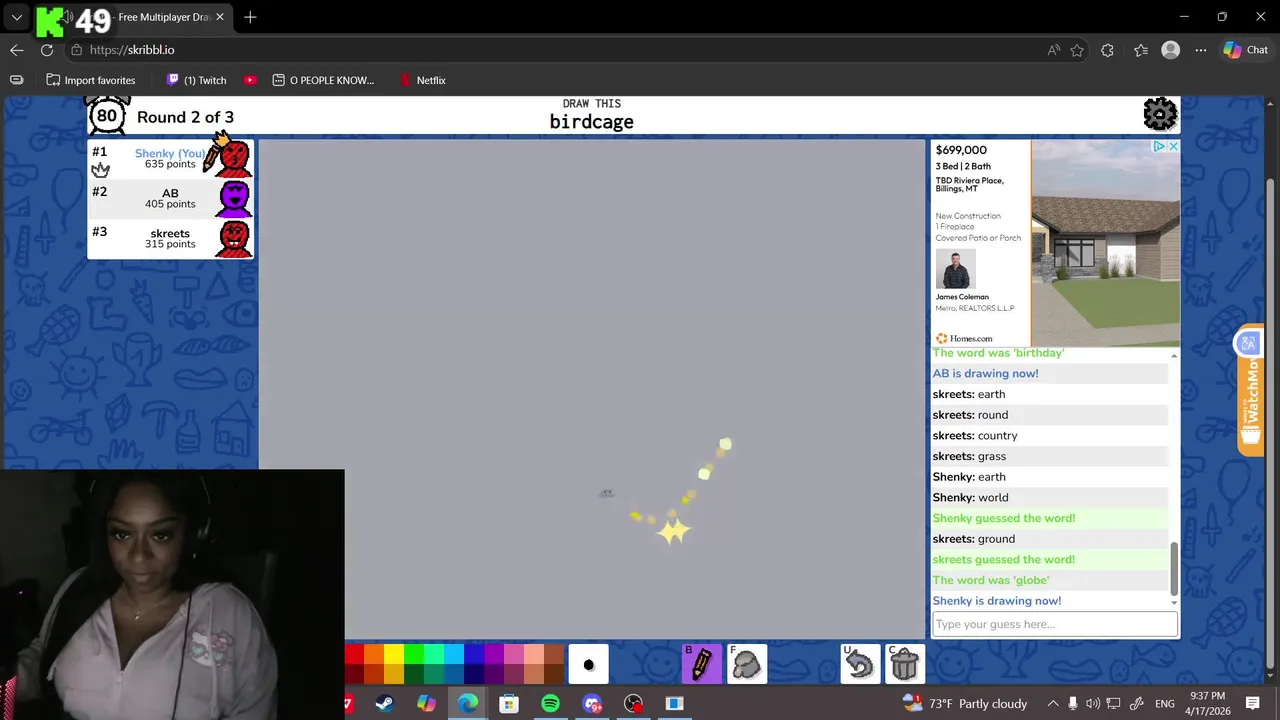Reload the skribbl.io page
Screen dimensions: 1280x720
tap(47, 50)
